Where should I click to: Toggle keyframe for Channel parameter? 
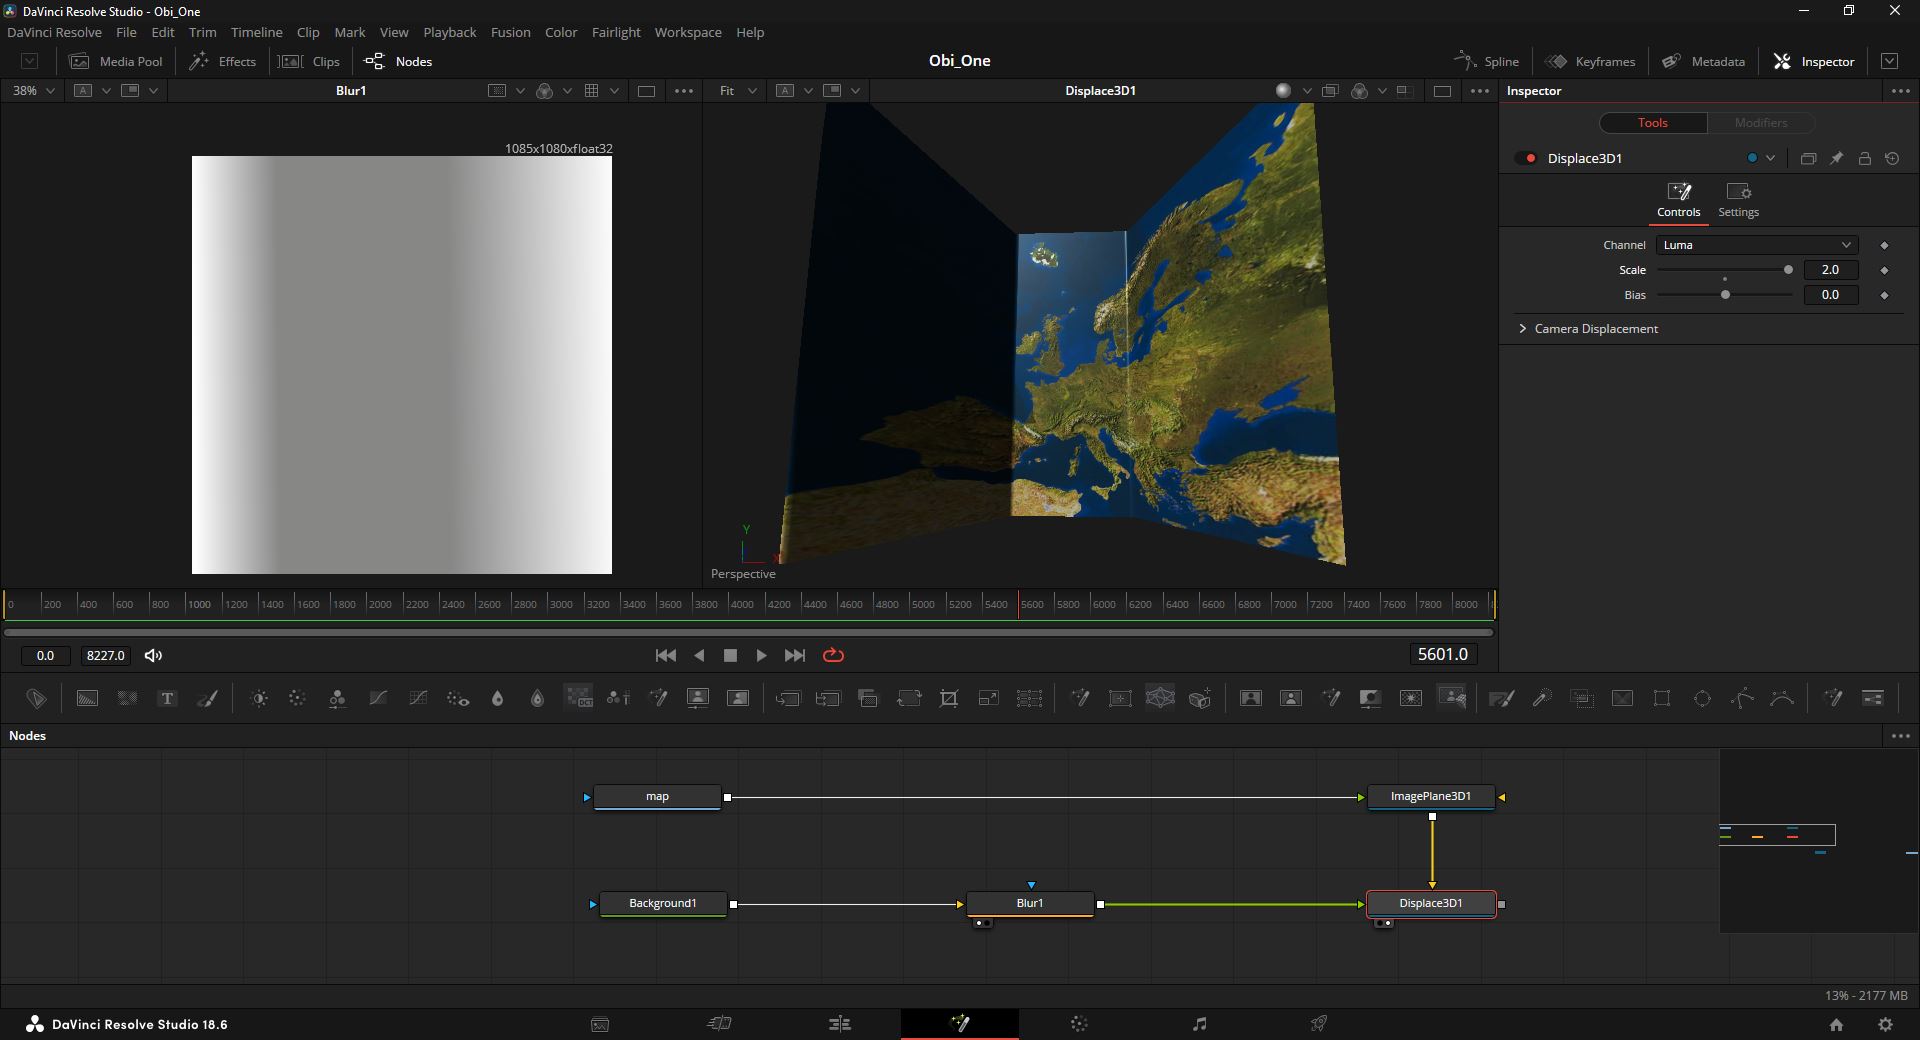(x=1884, y=245)
